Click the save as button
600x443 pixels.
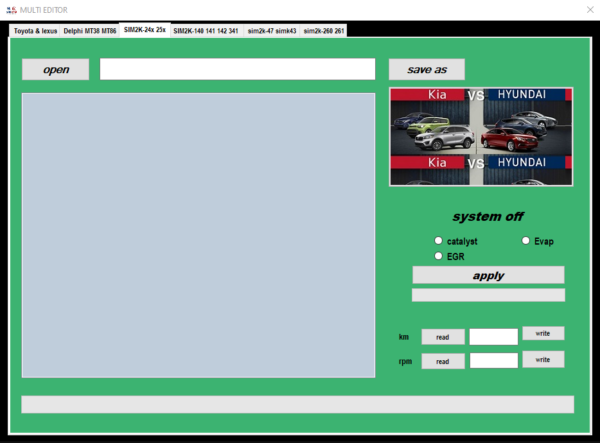(x=427, y=69)
